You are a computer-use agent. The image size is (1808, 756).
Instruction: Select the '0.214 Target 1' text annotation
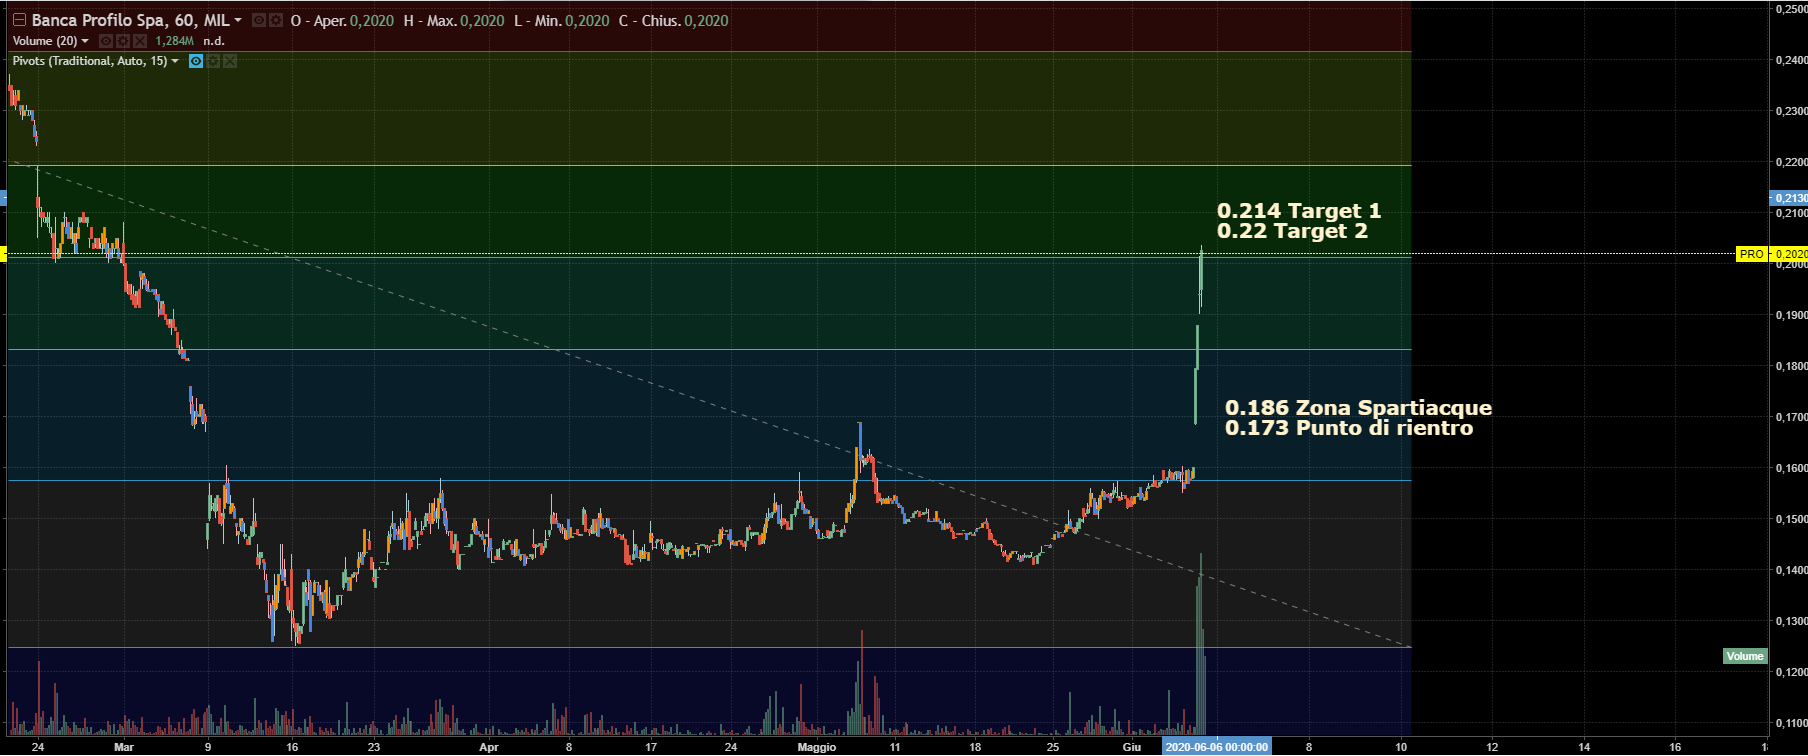tap(1298, 211)
